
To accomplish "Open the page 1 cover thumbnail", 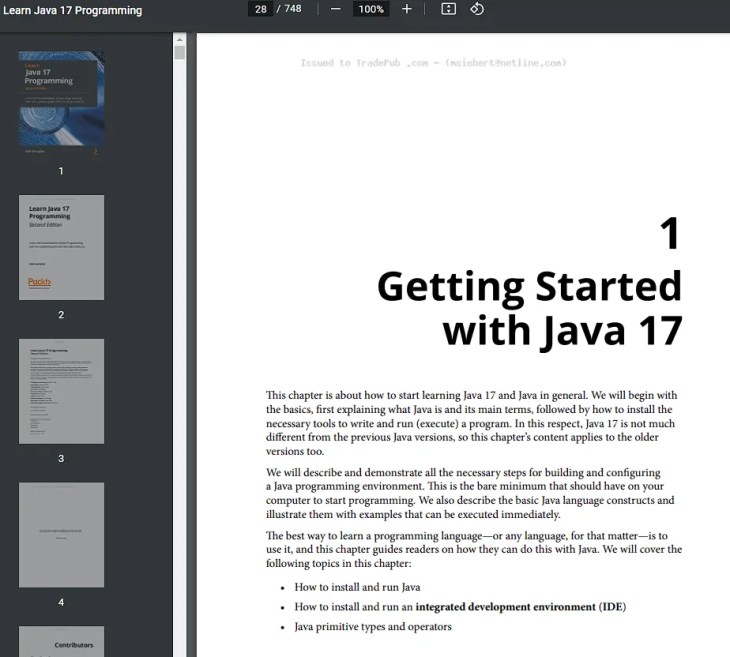I will (61, 102).
